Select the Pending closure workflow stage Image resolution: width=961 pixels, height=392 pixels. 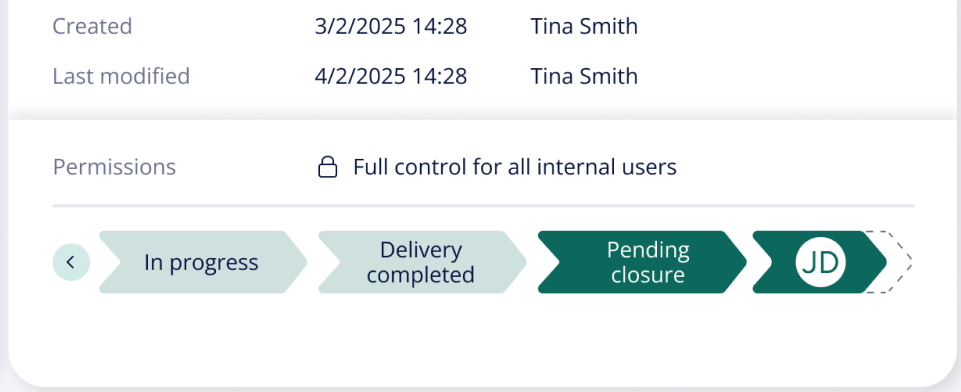pyautogui.click(x=642, y=262)
